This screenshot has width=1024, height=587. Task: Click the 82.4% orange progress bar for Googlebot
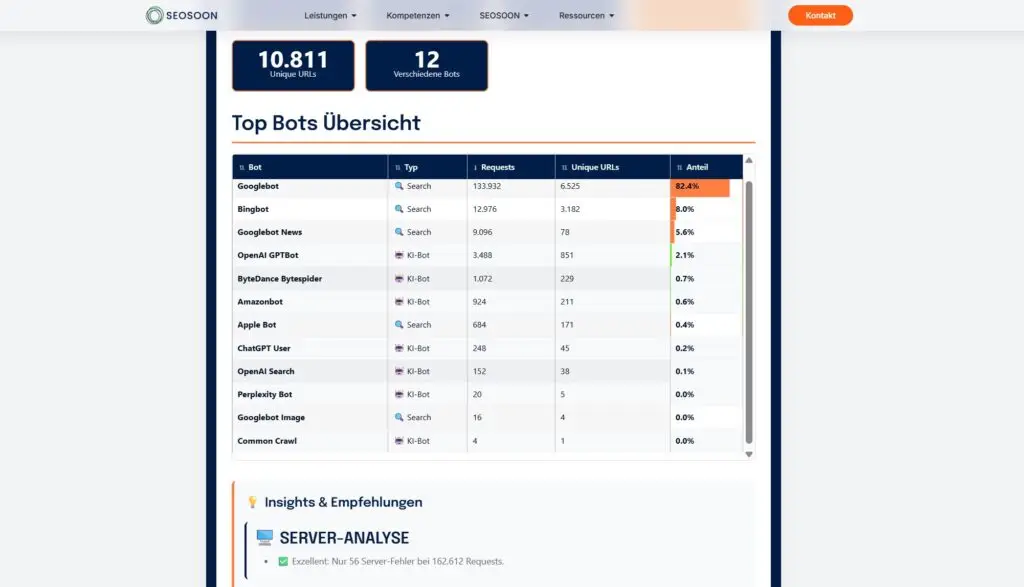(701, 186)
